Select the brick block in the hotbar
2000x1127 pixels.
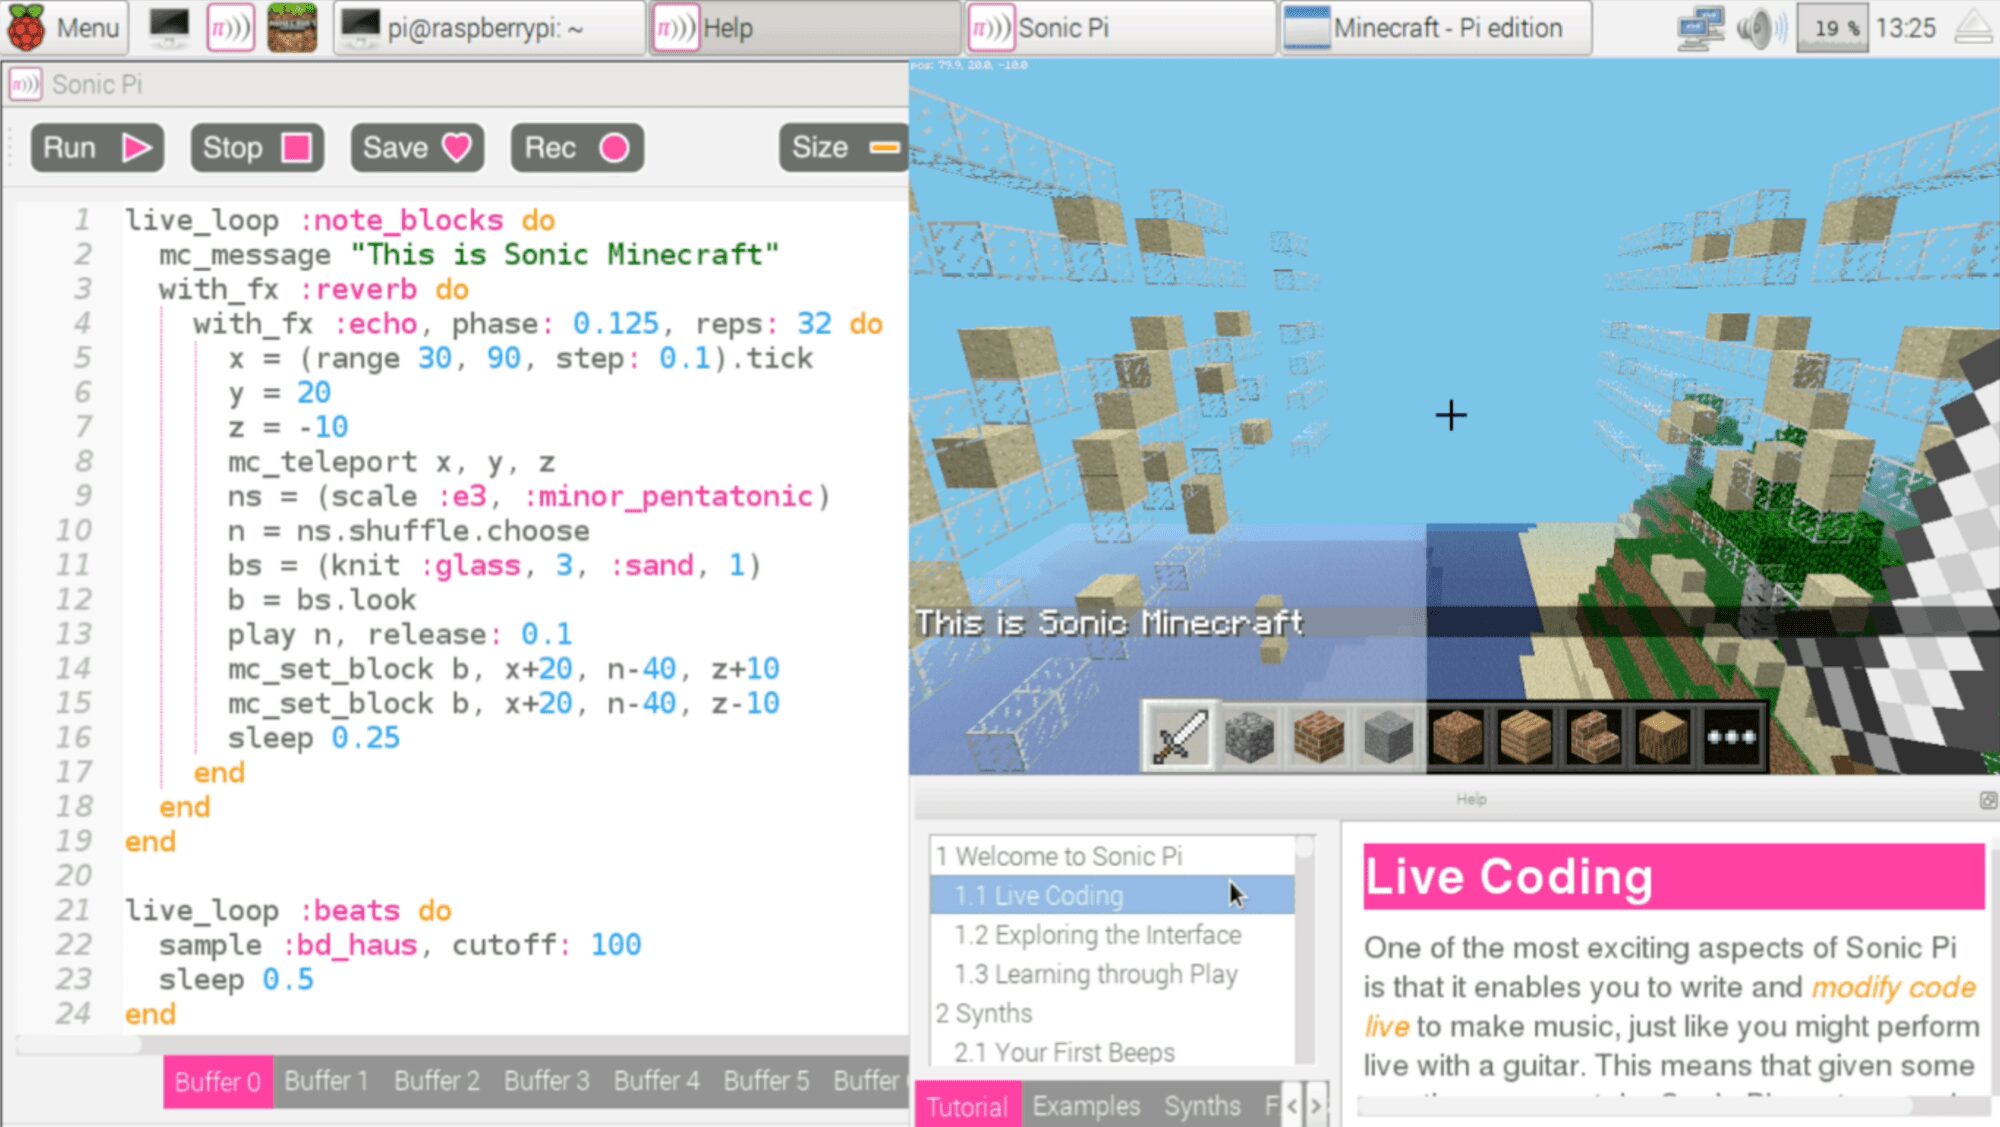pos(1318,737)
